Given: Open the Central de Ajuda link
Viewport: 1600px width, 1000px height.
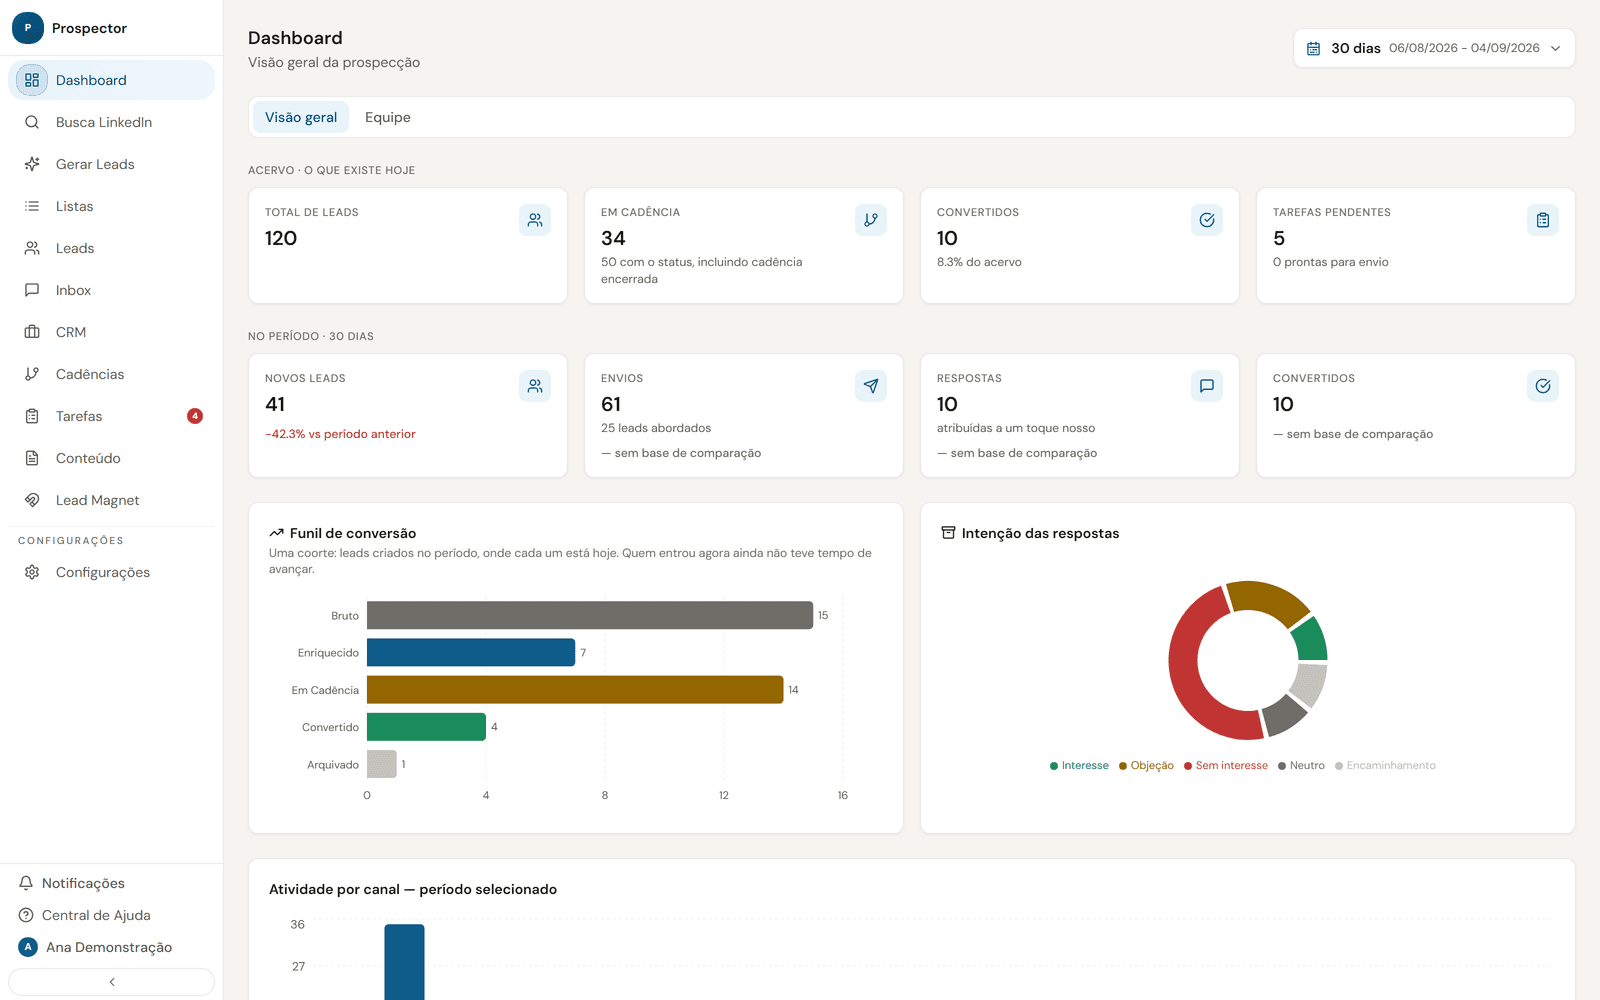Looking at the screenshot, I should (96, 915).
